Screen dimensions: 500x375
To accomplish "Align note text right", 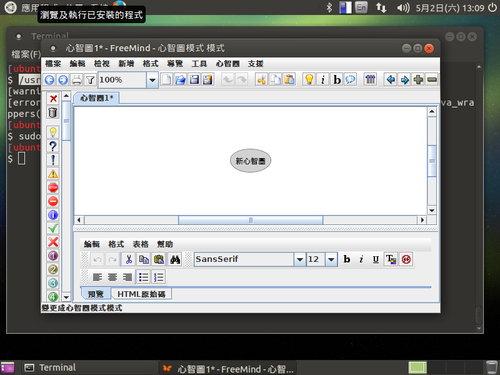I will tap(127, 277).
